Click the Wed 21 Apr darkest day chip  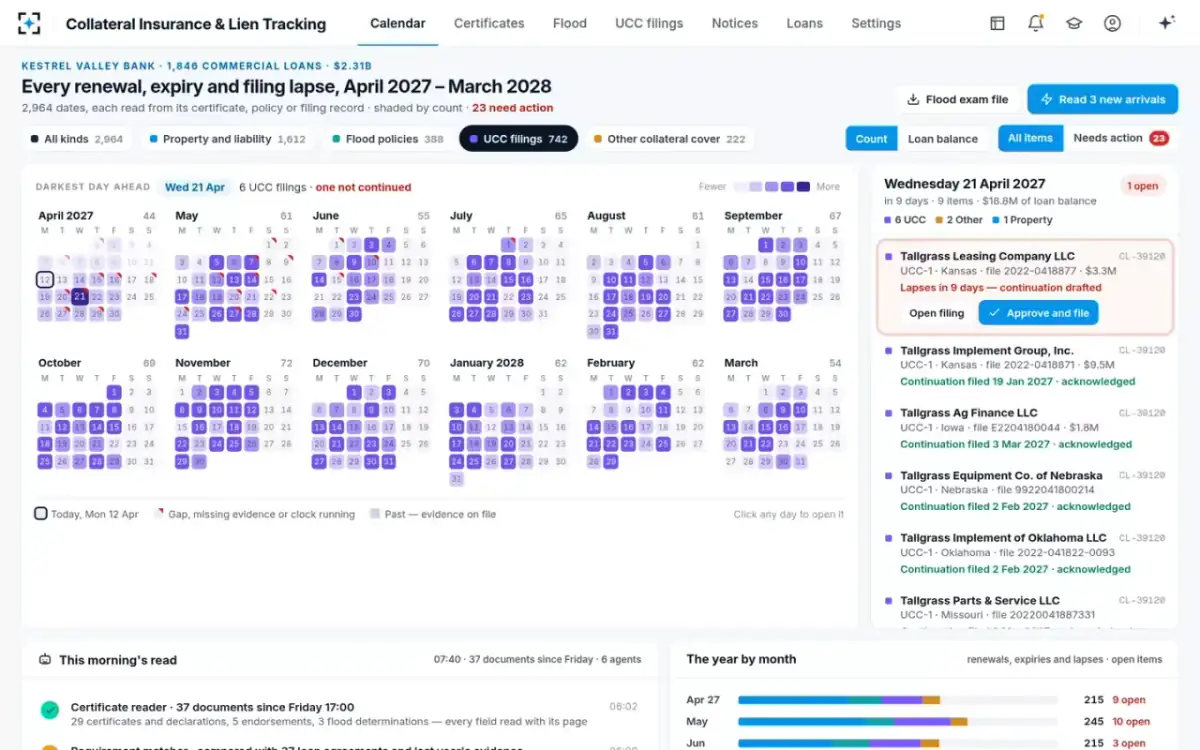tap(195, 187)
